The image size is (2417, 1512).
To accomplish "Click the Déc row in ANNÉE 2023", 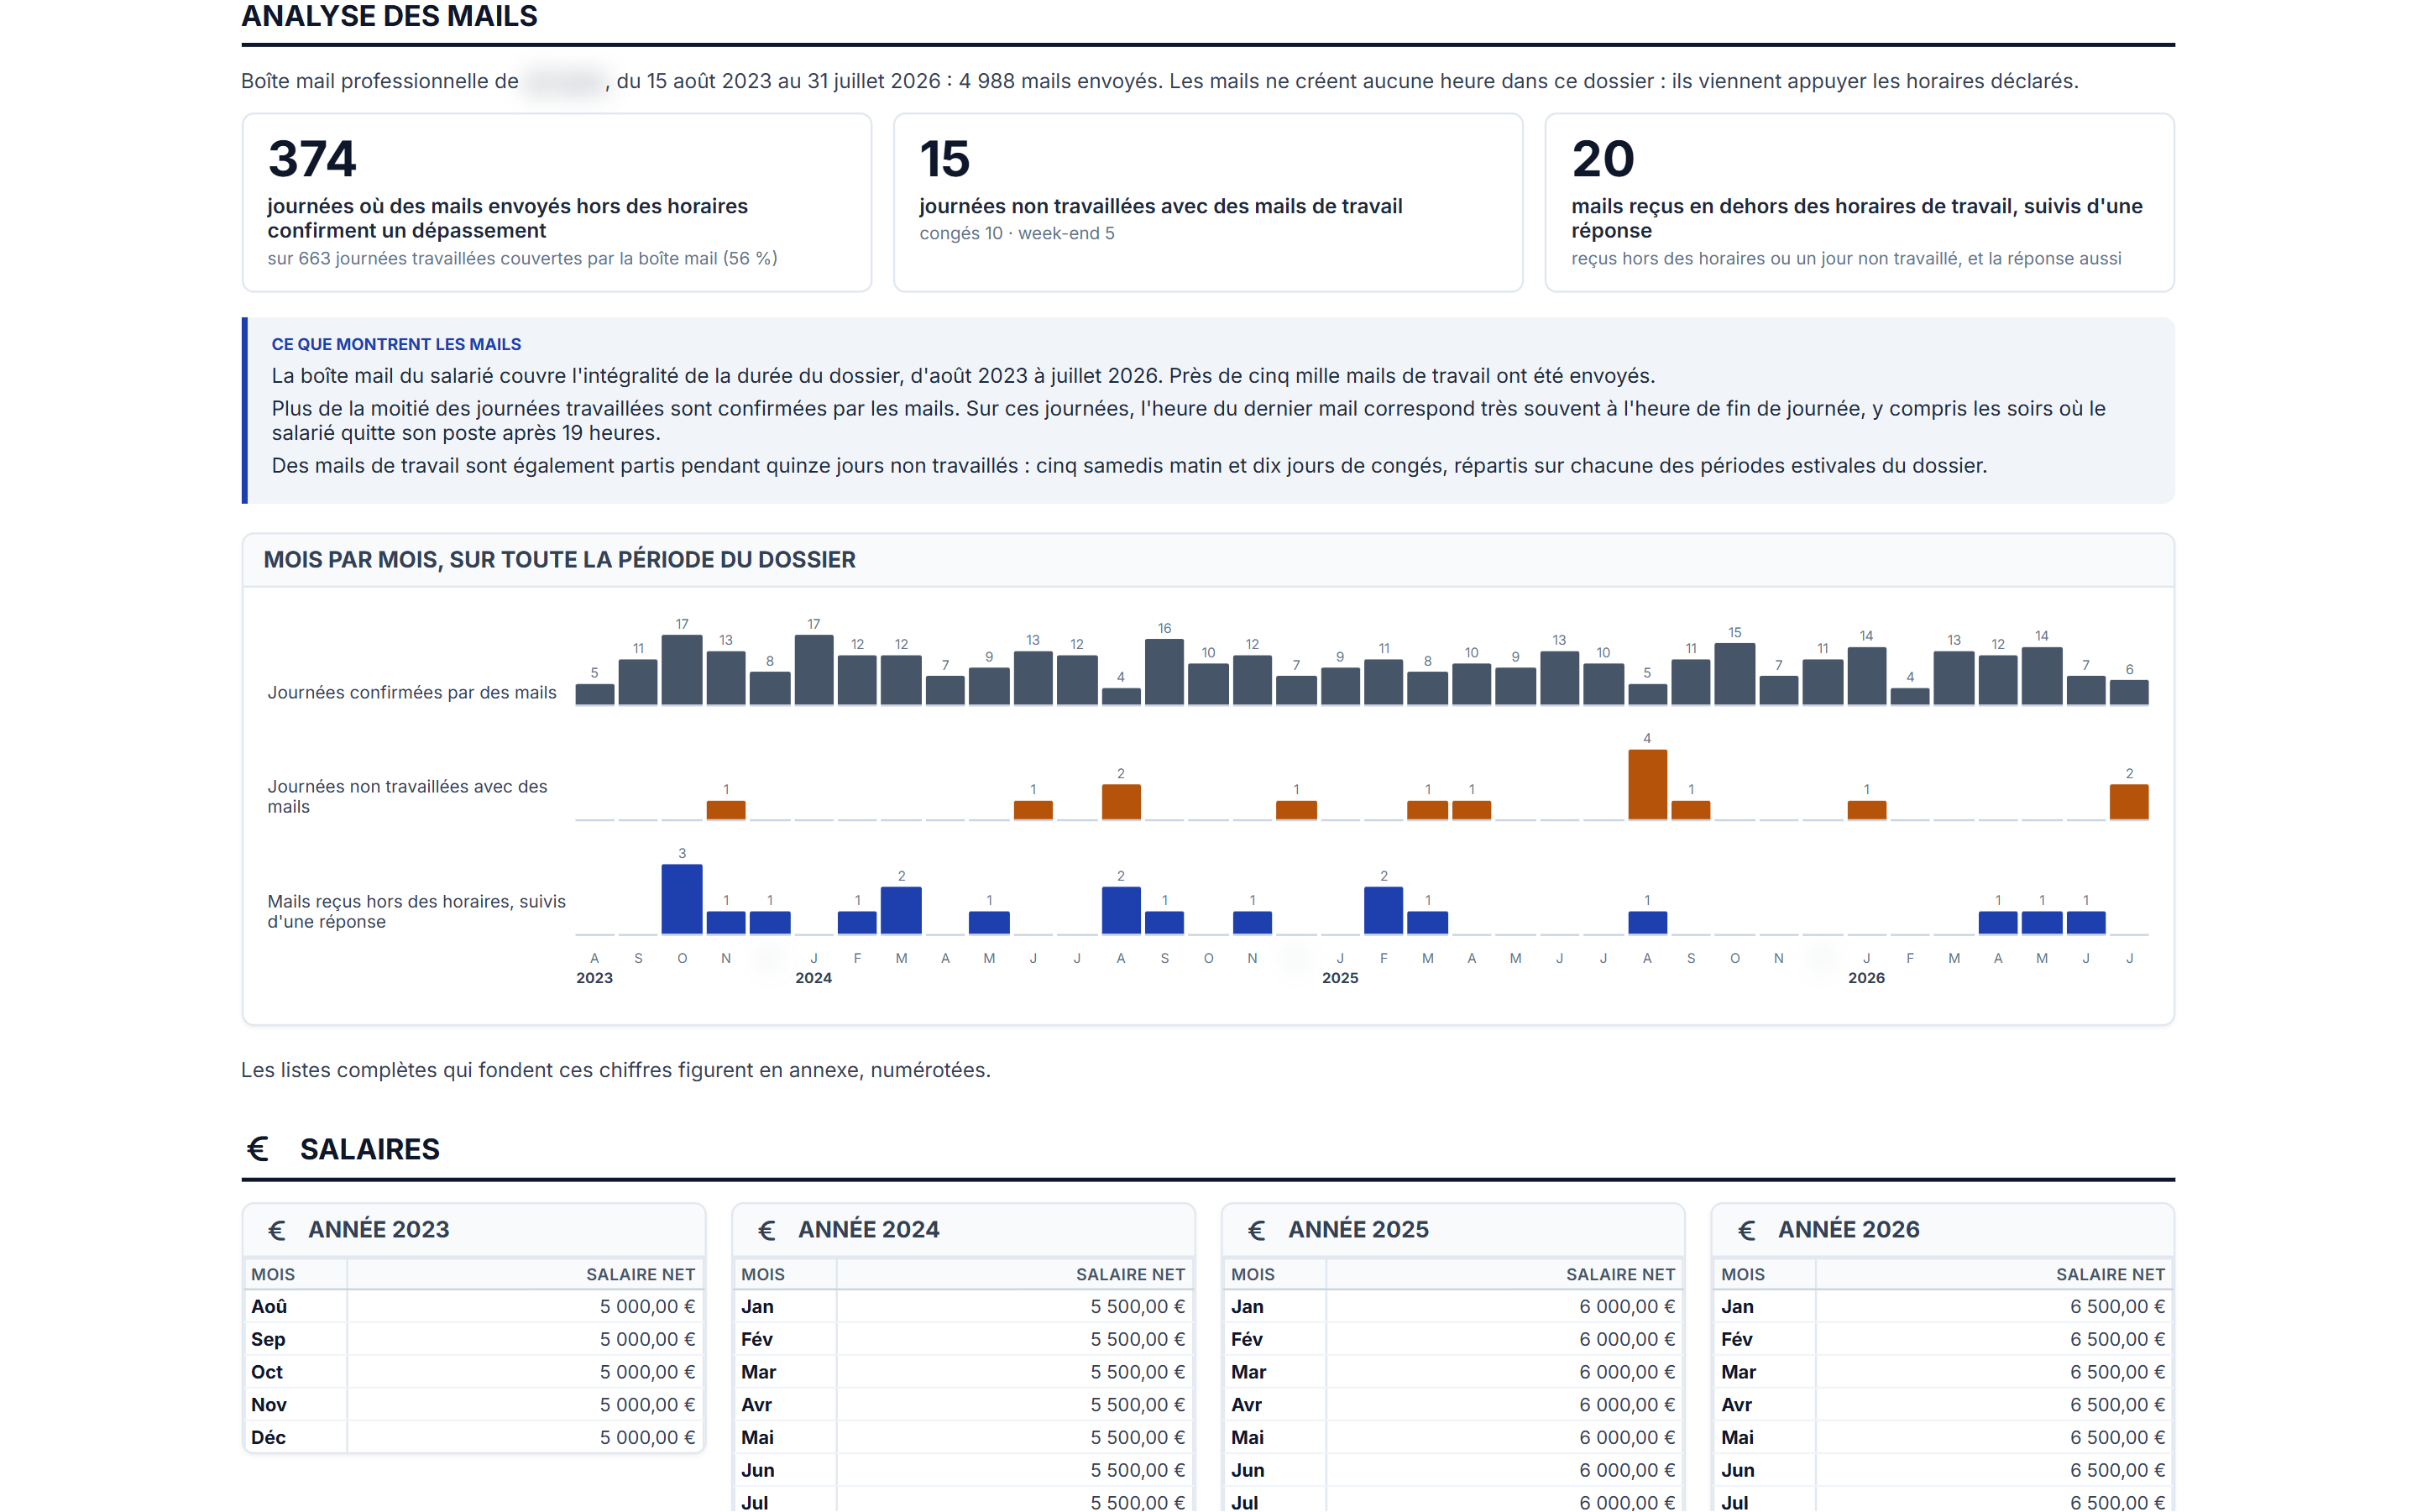I will click(474, 1438).
